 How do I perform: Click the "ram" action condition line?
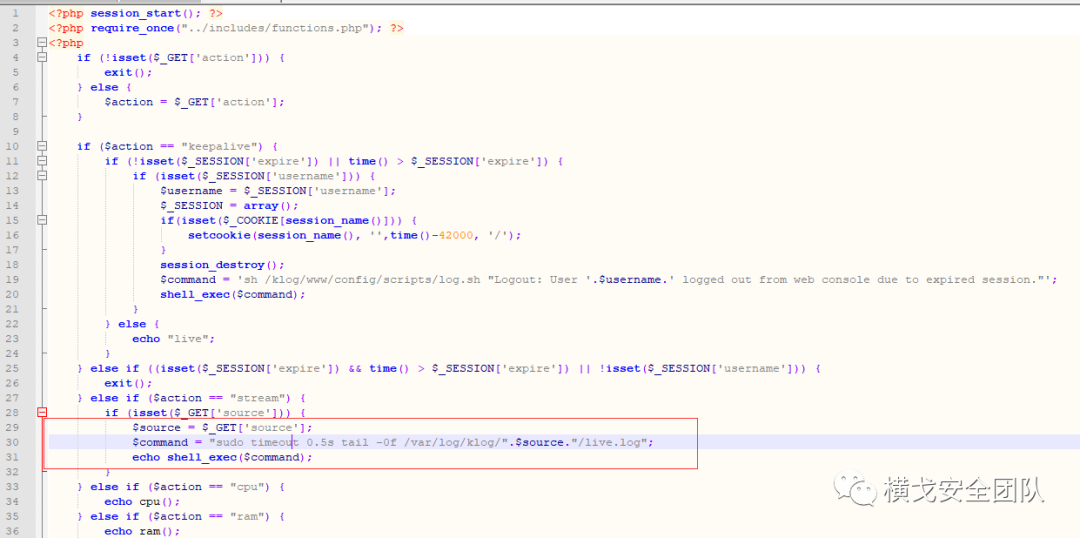(180, 516)
